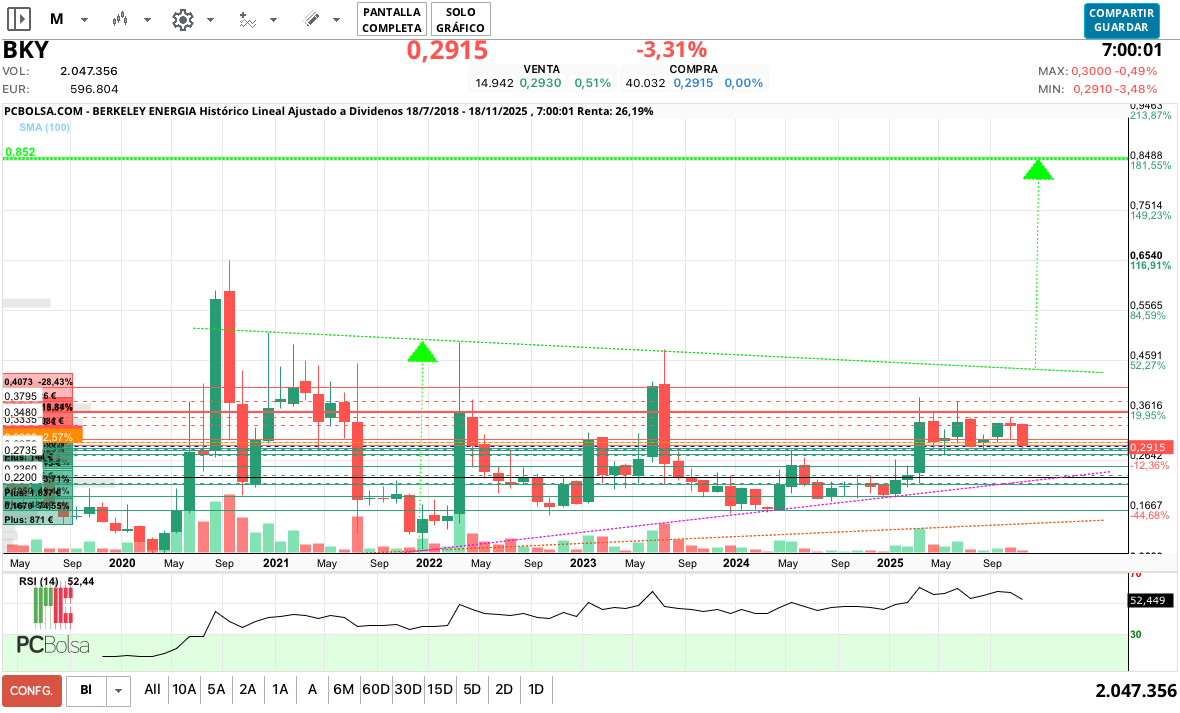Click the BKY ticker symbol
The height and width of the screenshot is (713, 1180).
(x=26, y=50)
